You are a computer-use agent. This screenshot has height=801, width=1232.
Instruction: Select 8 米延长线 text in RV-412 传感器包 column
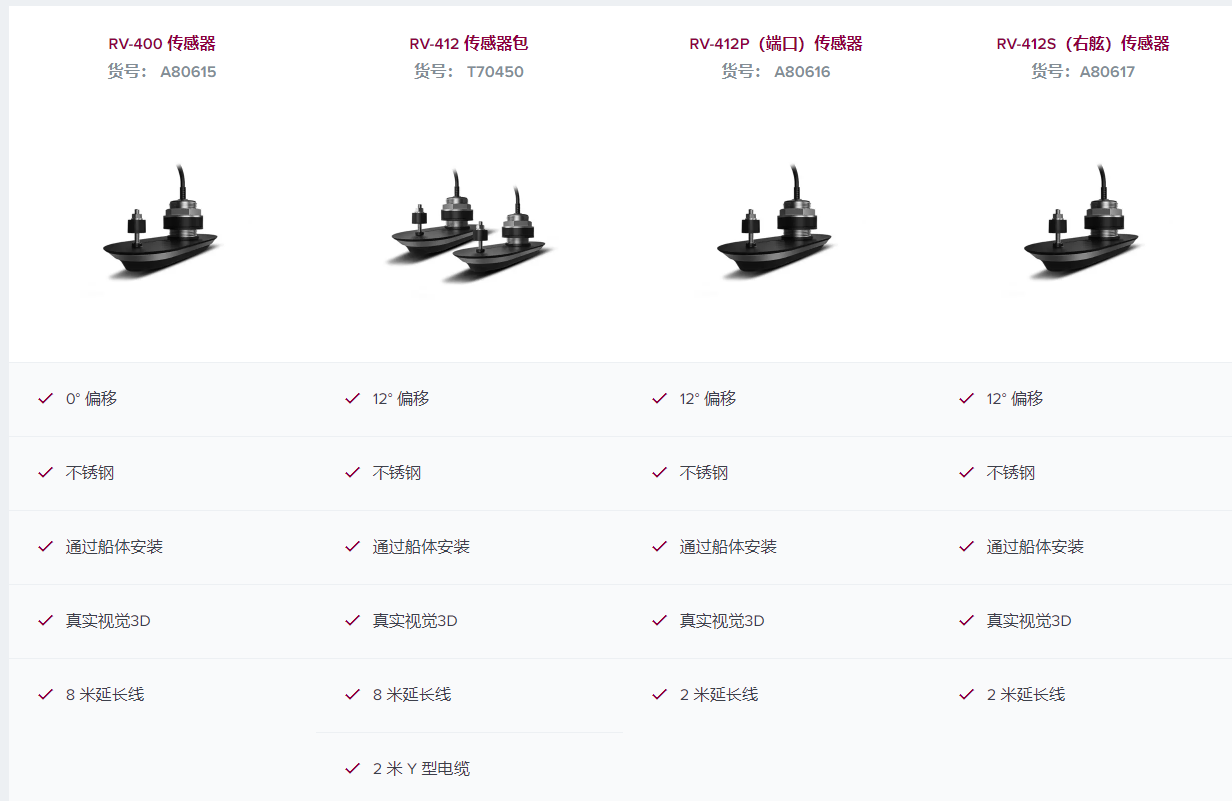tap(412, 694)
